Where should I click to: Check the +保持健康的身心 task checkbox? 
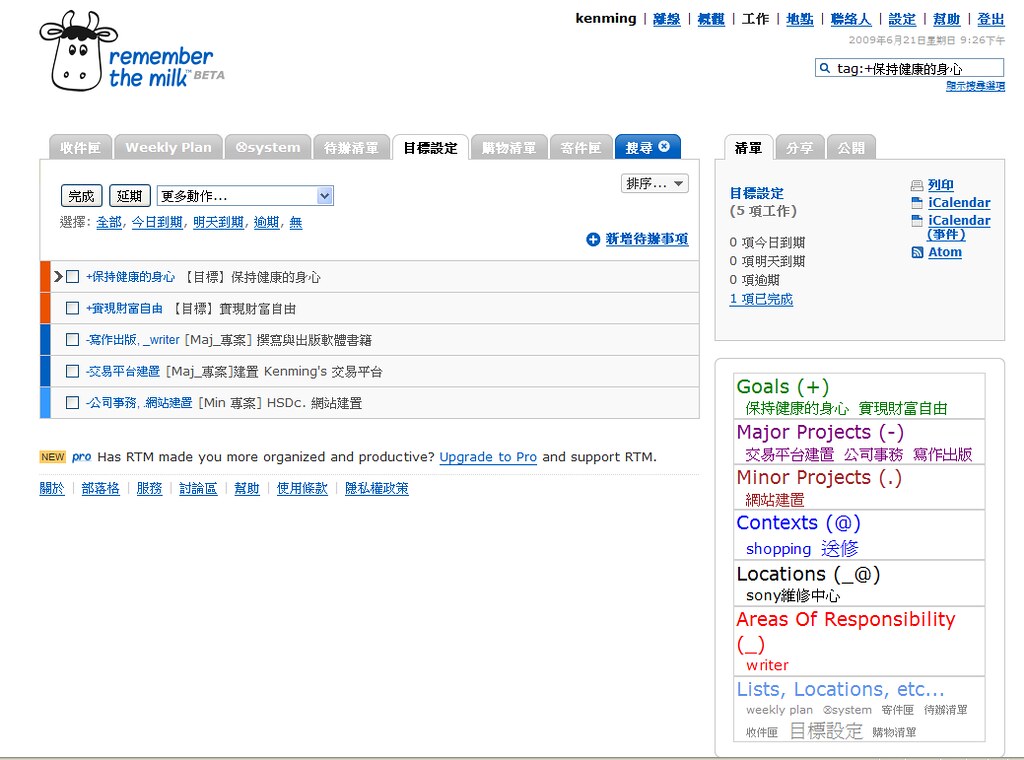pos(72,277)
